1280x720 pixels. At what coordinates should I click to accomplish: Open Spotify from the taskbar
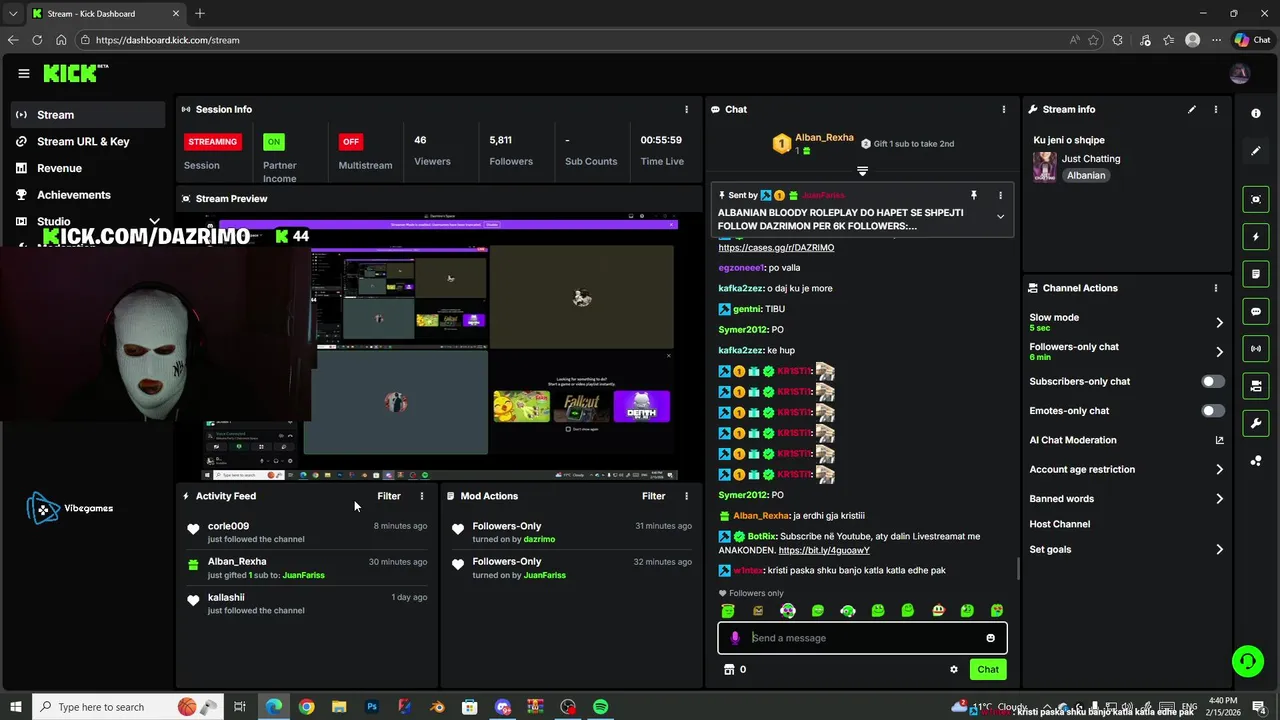(x=600, y=707)
